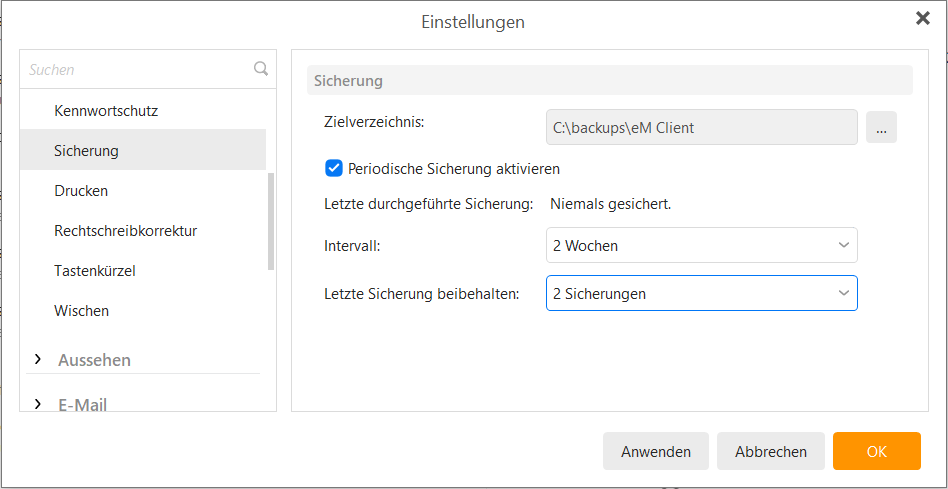Open Wischen settings
This screenshot has width=948, height=489.
pos(143,311)
